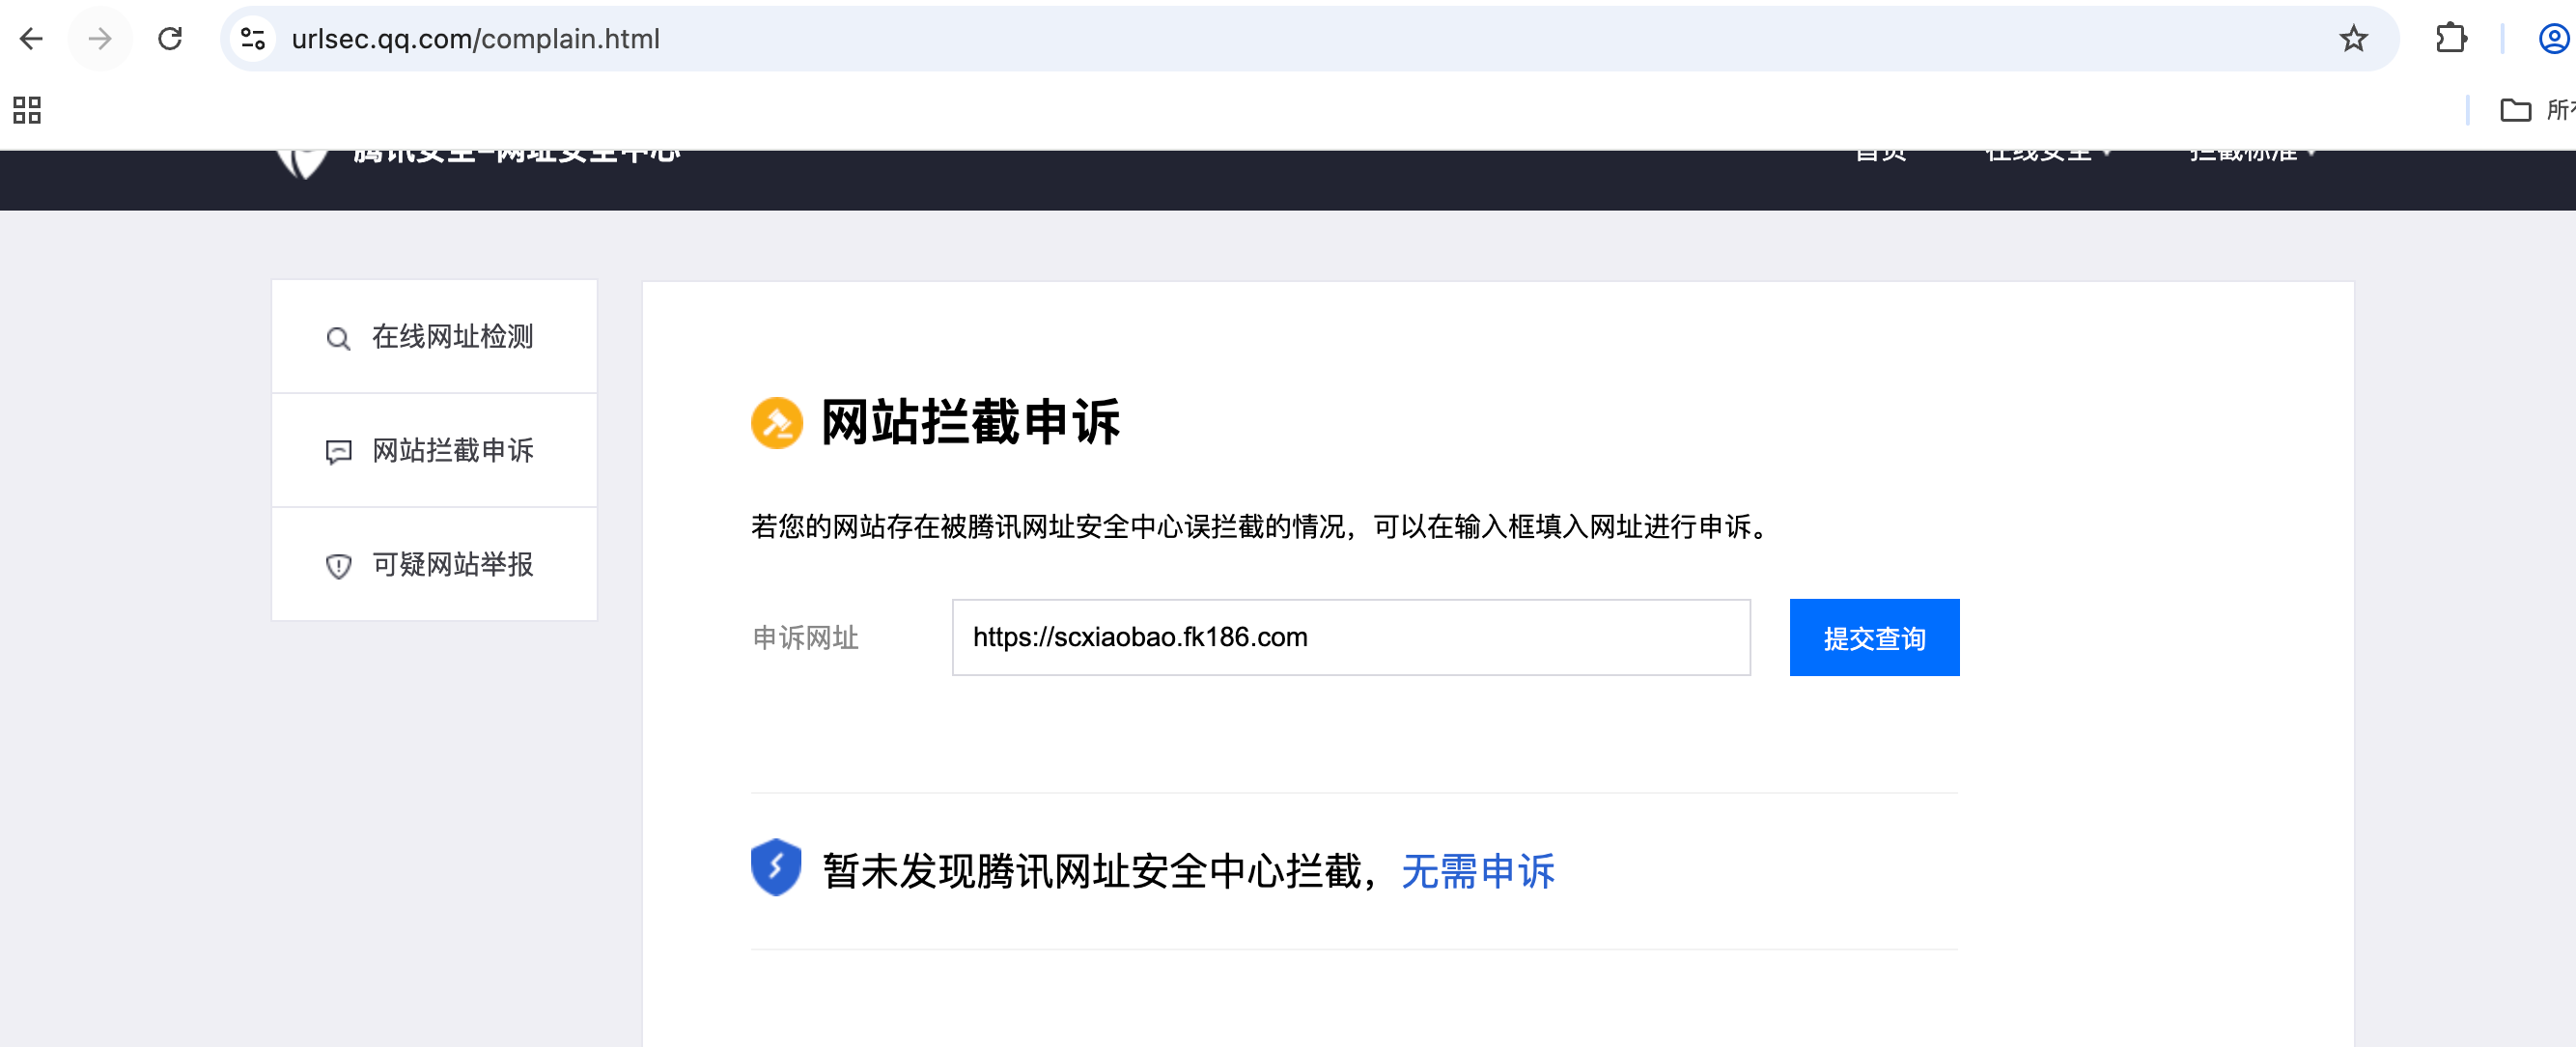
Task: Click the 申诉网址 URL input field
Action: [1350, 638]
